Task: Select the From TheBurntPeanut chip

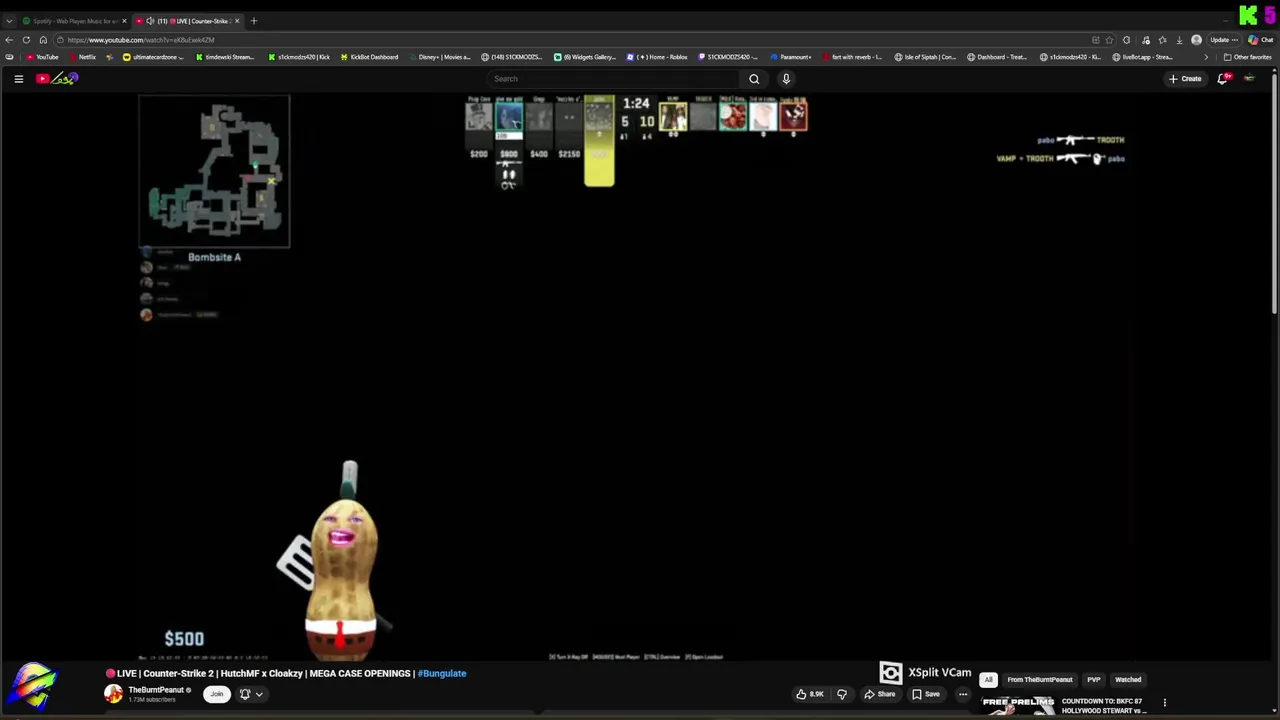Action: pyautogui.click(x=1040, y=680)
